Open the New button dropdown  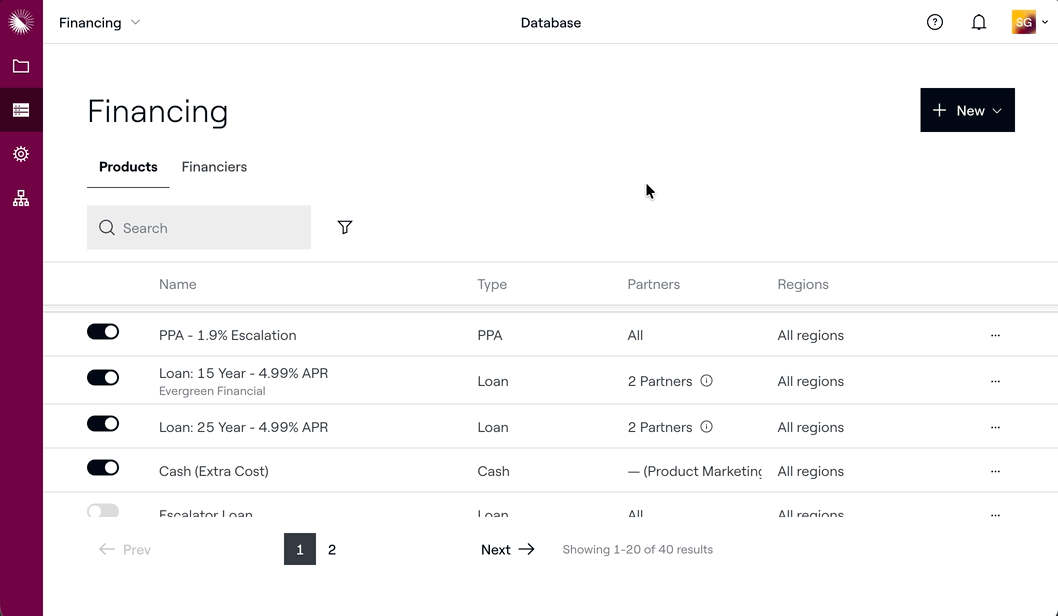point(967,110)
